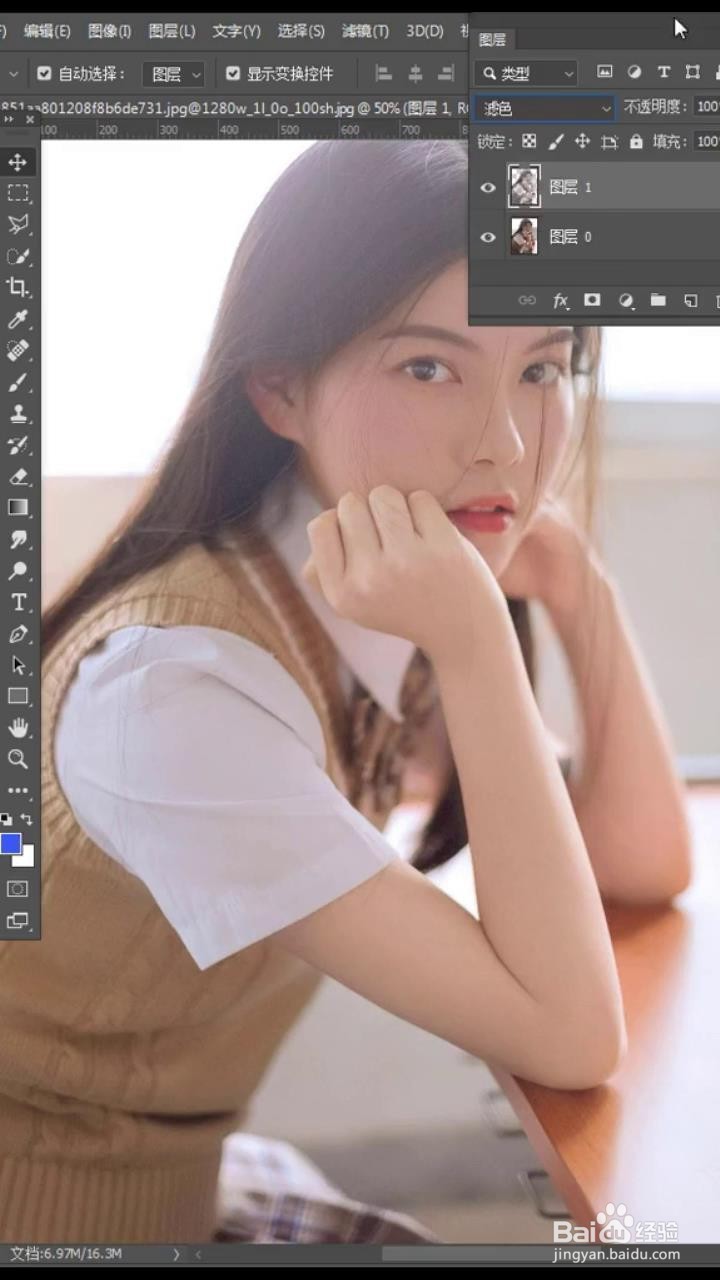The width and height of the screenshot is (720, 1280).
Task: Expand the toolbar with double-arrow icon
Action: 8,119
